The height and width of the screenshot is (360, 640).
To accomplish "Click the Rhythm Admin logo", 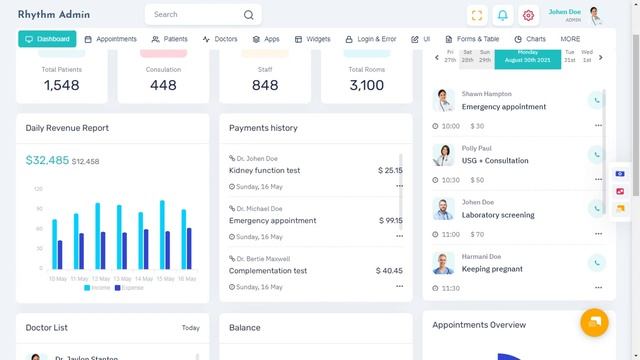I will point(54,15).
